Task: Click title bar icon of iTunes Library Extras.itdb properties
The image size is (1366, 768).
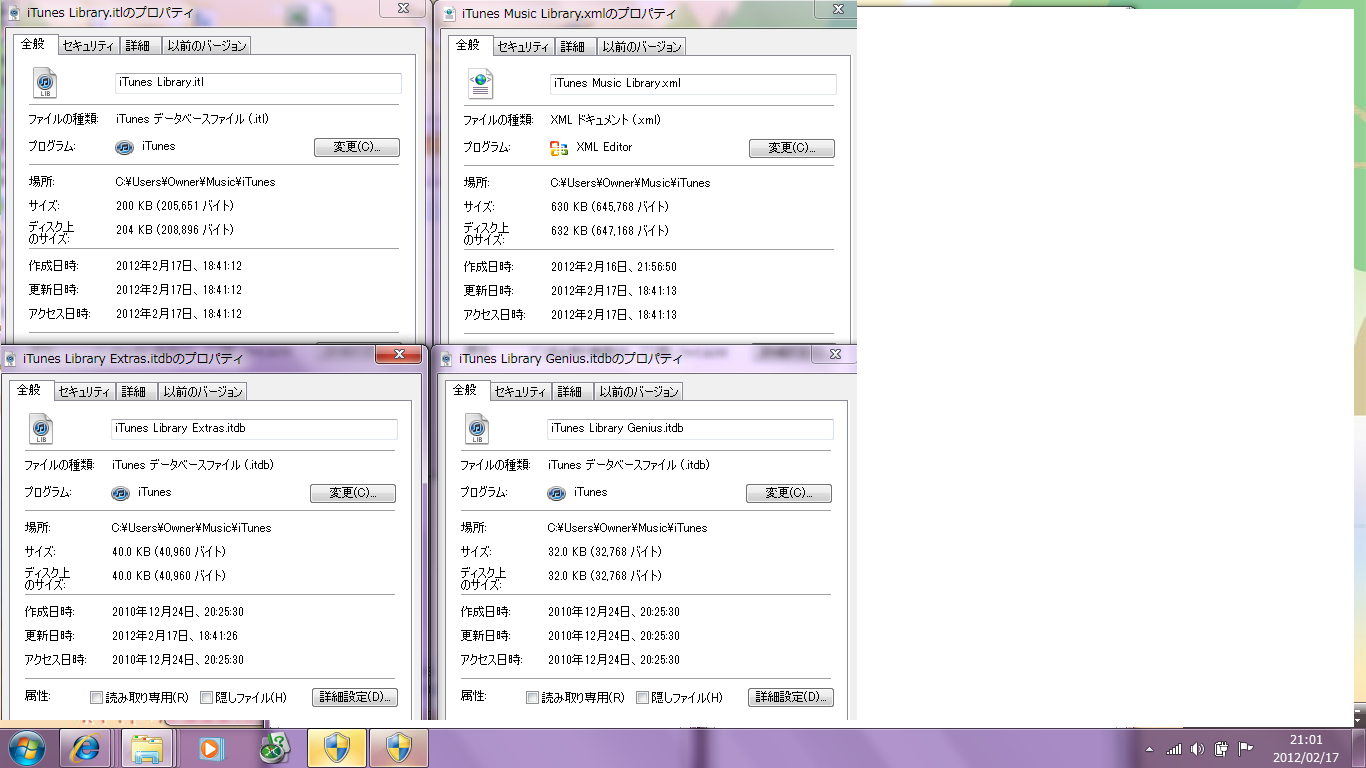Action: (11, 358)
